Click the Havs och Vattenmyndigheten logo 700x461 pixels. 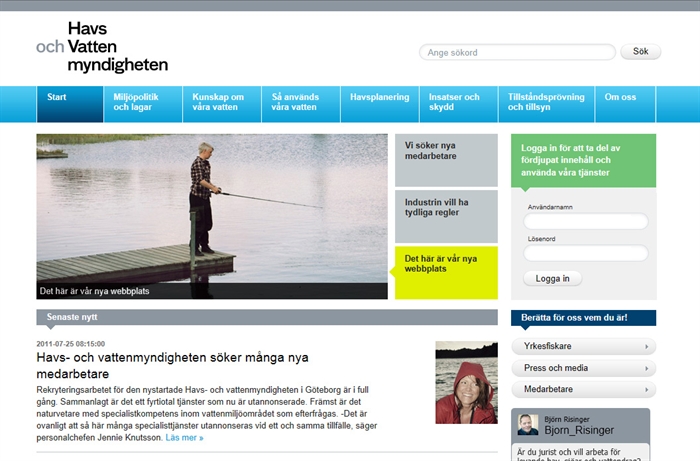coord(102,47)
